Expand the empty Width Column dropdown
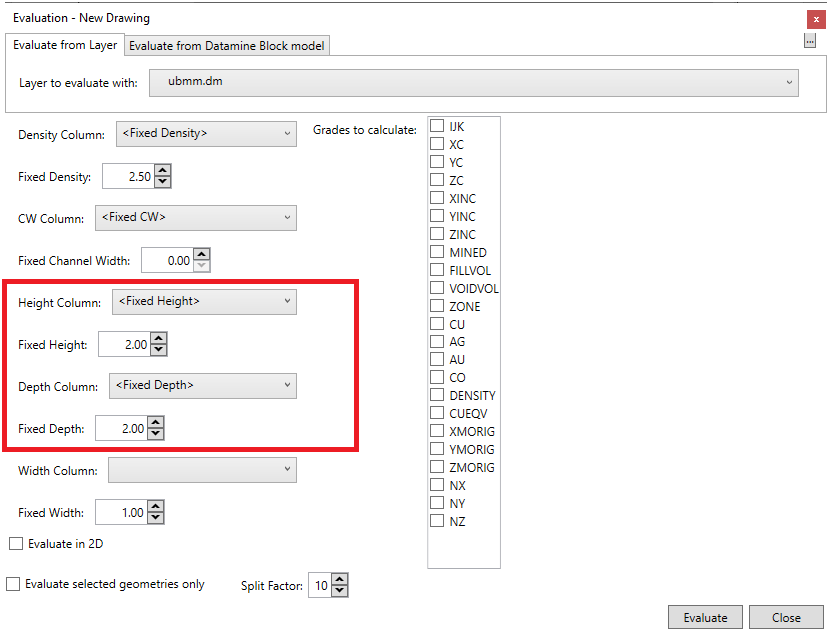This screenshot has height=636, width=834. (x=202, y=470)
